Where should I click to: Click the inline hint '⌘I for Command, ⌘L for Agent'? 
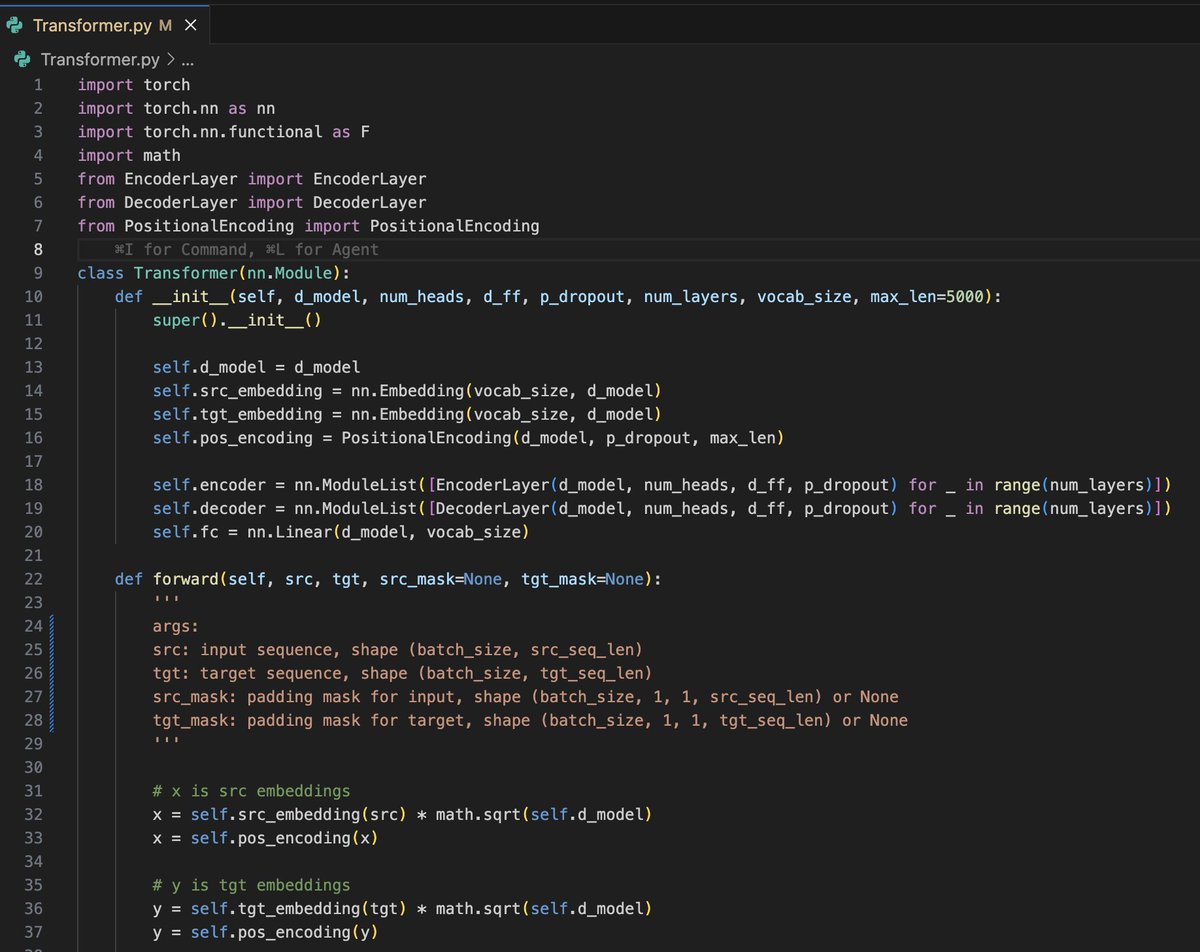[247, 249]
